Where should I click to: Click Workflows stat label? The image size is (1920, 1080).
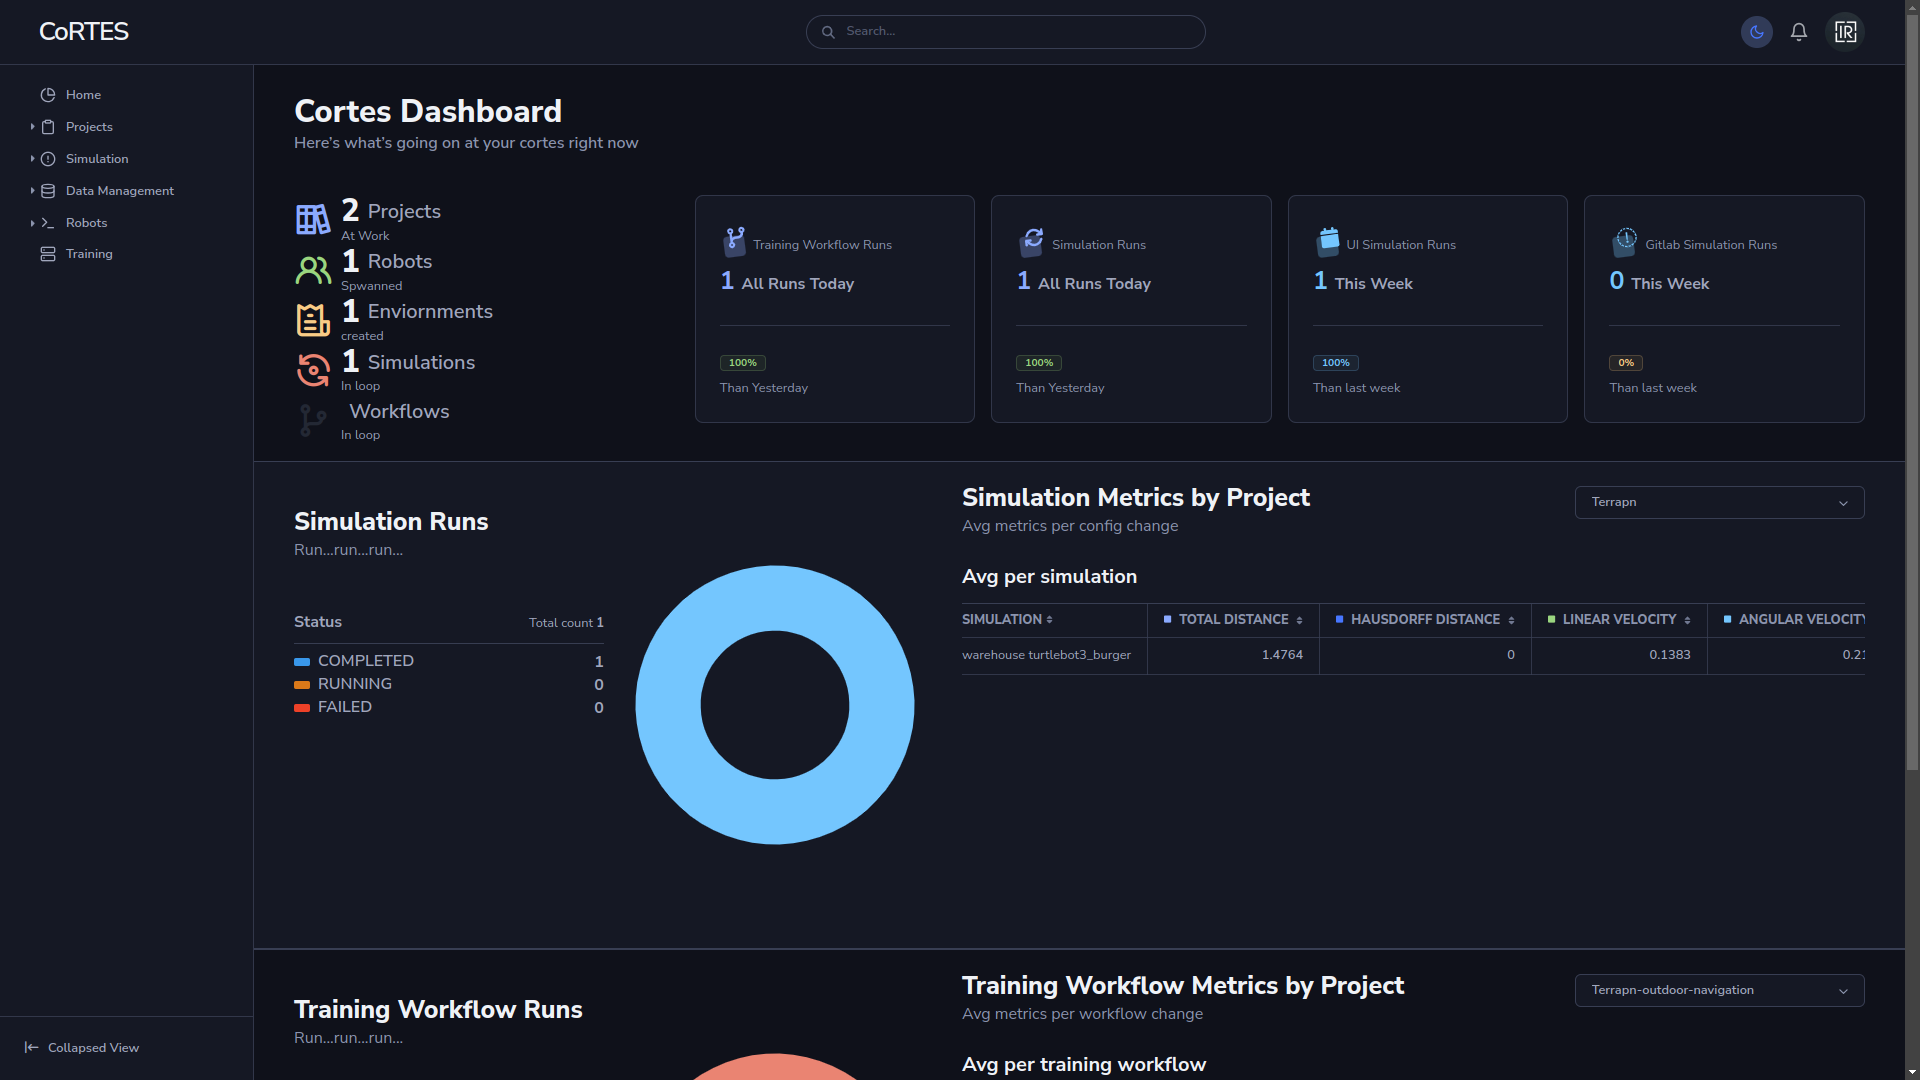coord(399,412)
